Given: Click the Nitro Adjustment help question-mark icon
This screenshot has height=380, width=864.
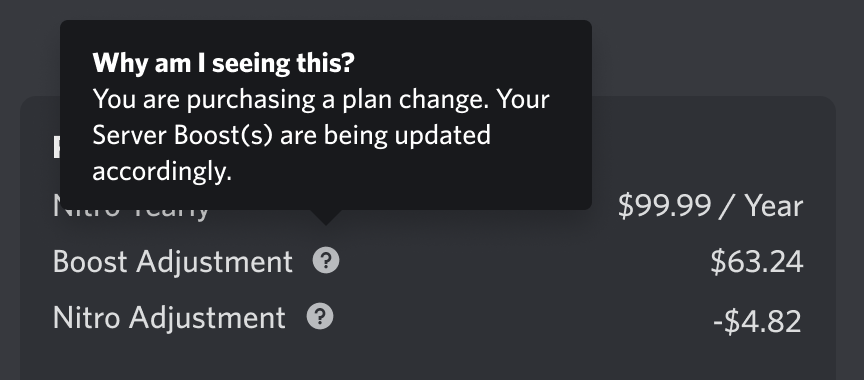Looking at the screenshot, I should click(x=320, y=317).
